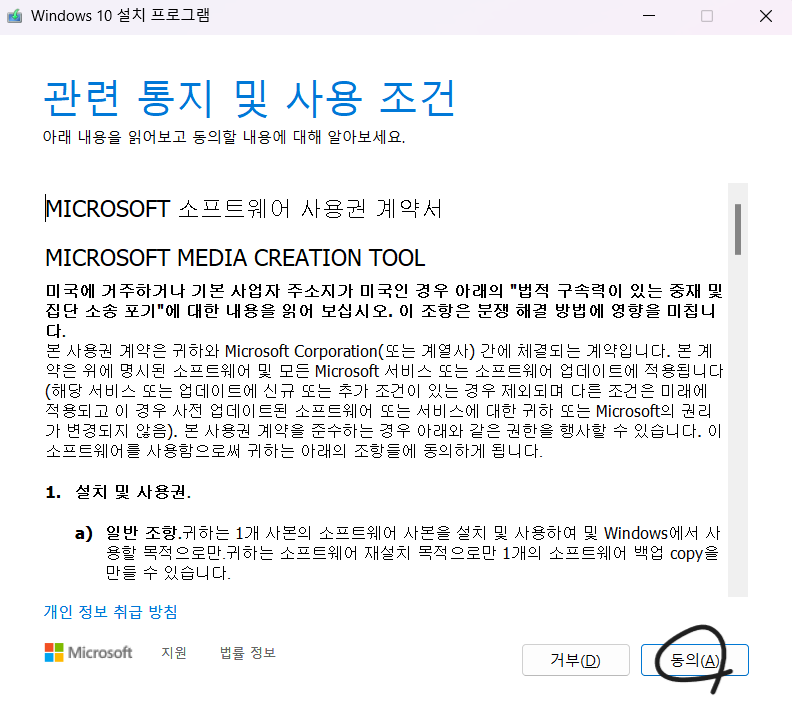Open the 개인 정보 취급 방침 link
This screenshot has height=703, width=792.
click(111, 612)
